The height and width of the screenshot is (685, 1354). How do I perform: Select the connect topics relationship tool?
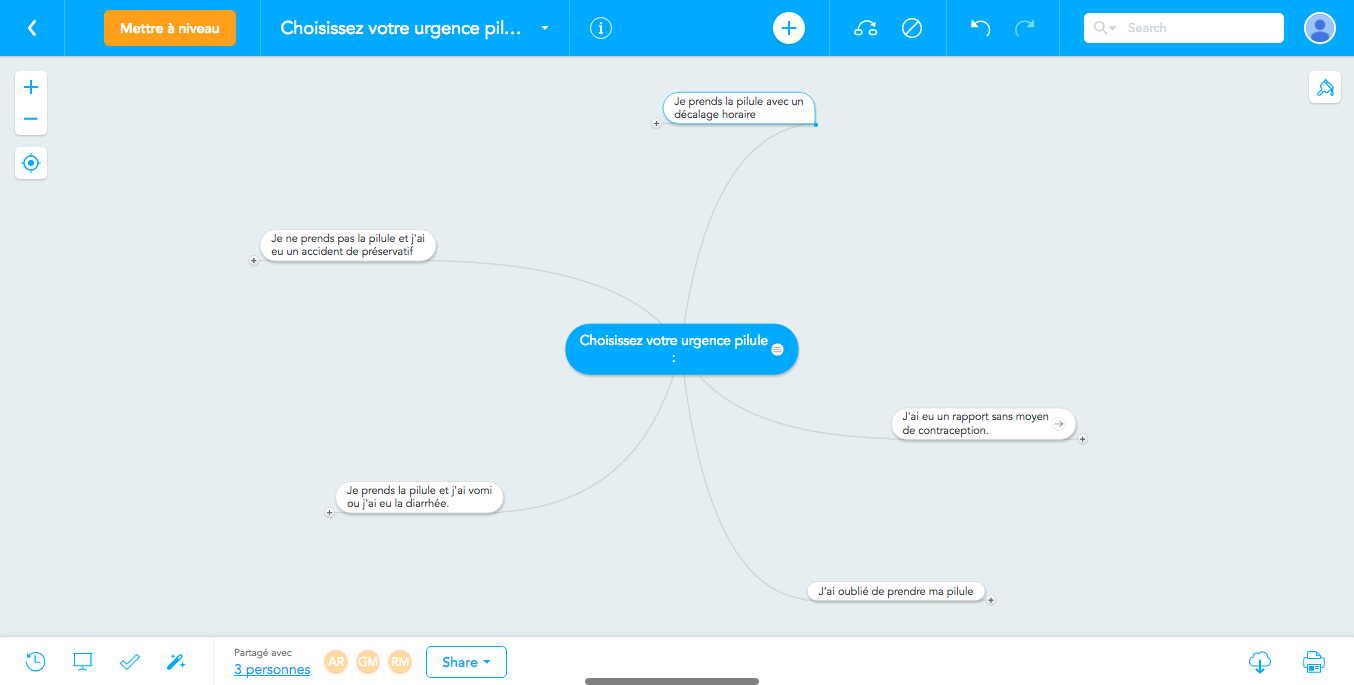(866, 28)
